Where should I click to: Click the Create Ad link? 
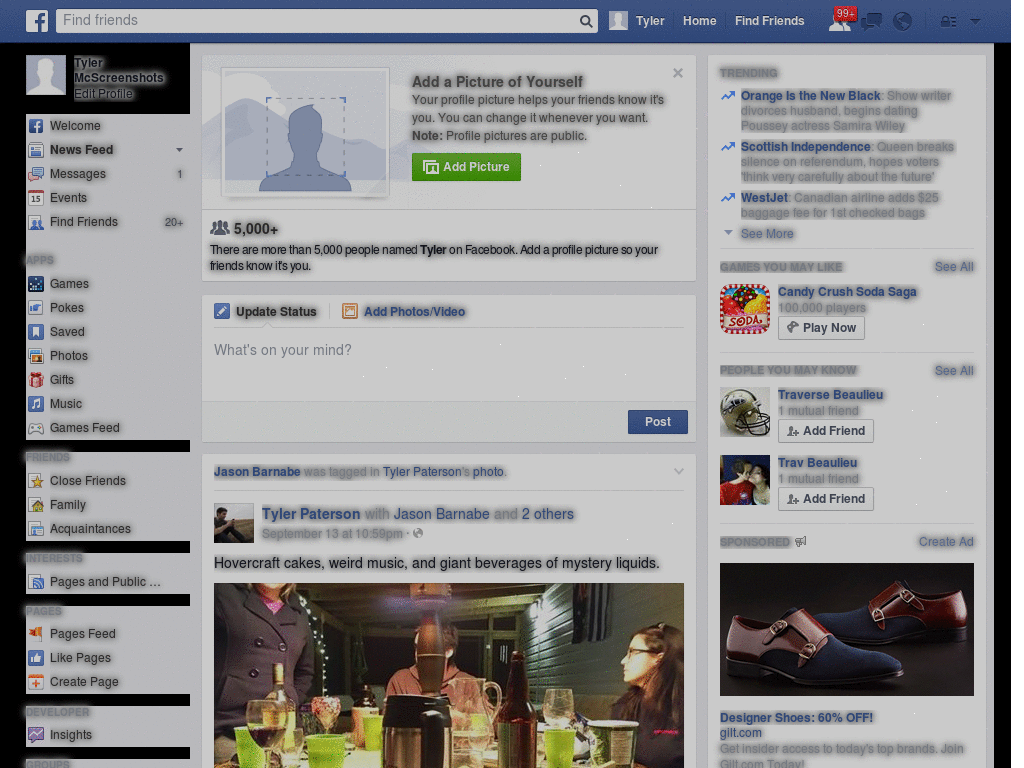pyautogui.click(x=946, y=541)
